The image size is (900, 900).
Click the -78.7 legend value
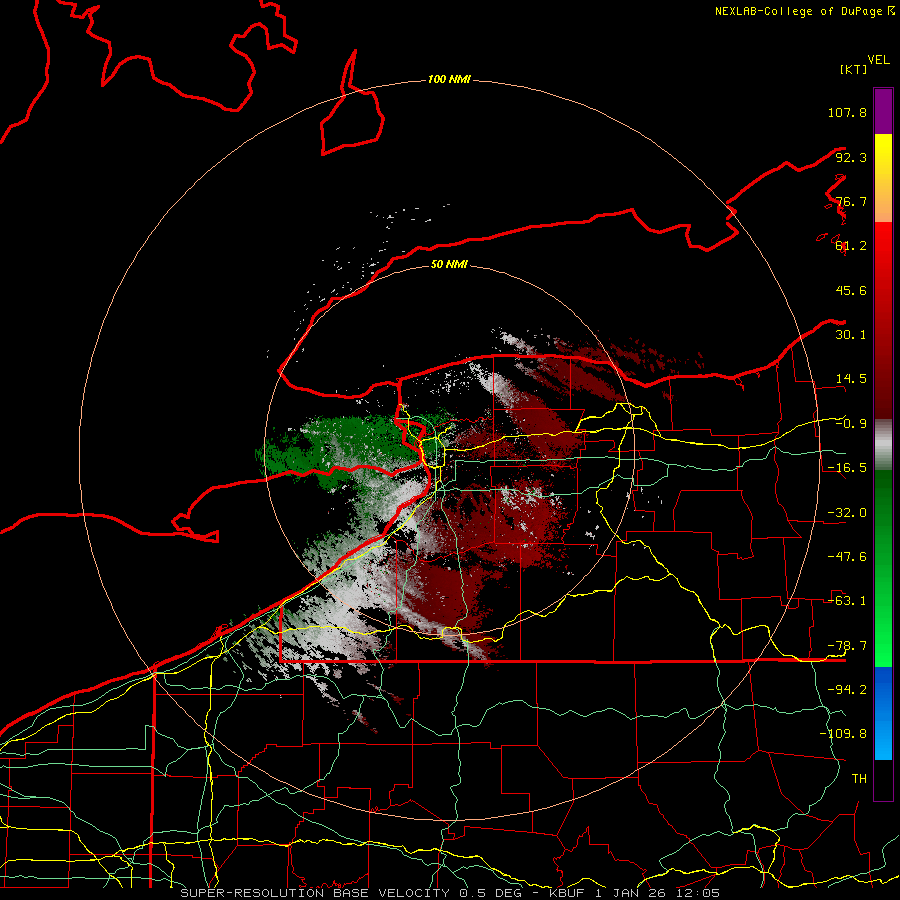pyautogui.click(x=847, y=646)
